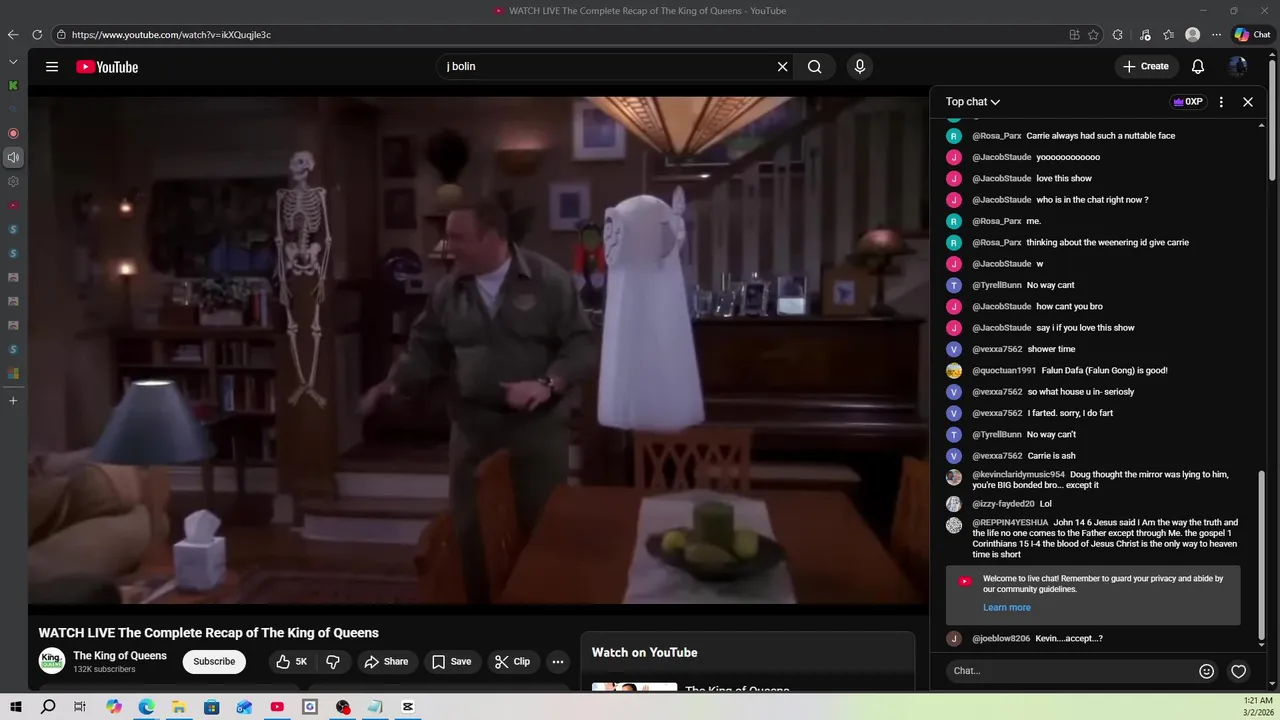This screenshot has height=720, width=1280.
Task: Reload the page with refresh button
Action: tap(37, 35)
